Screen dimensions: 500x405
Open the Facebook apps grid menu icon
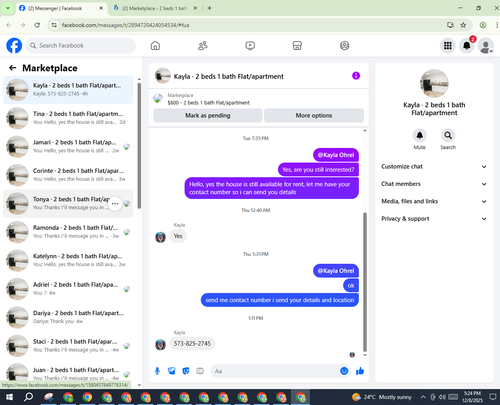[448, 45]
